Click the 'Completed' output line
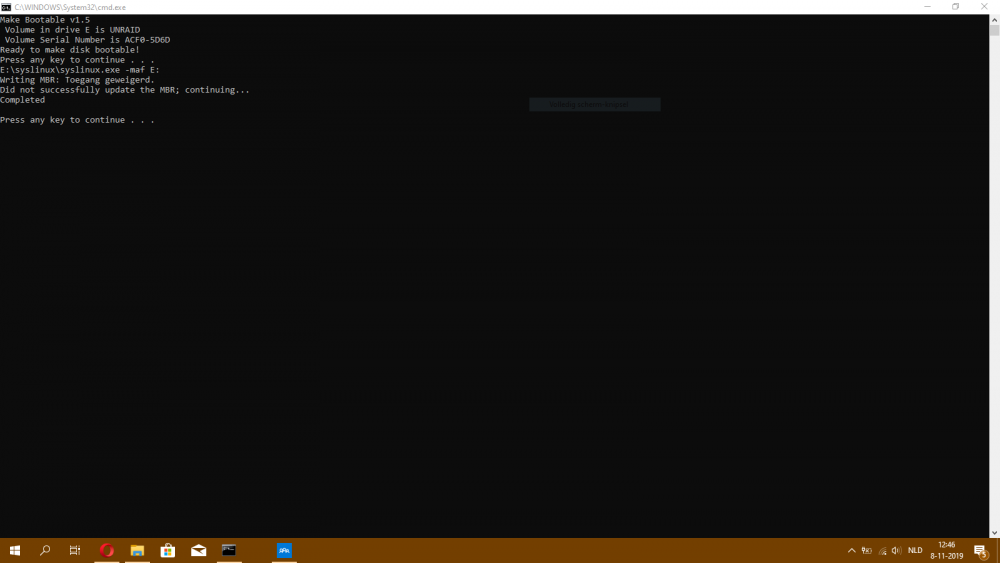Image resolution: width=1000 pixels, height=563 pixels. tap(22, 100)
